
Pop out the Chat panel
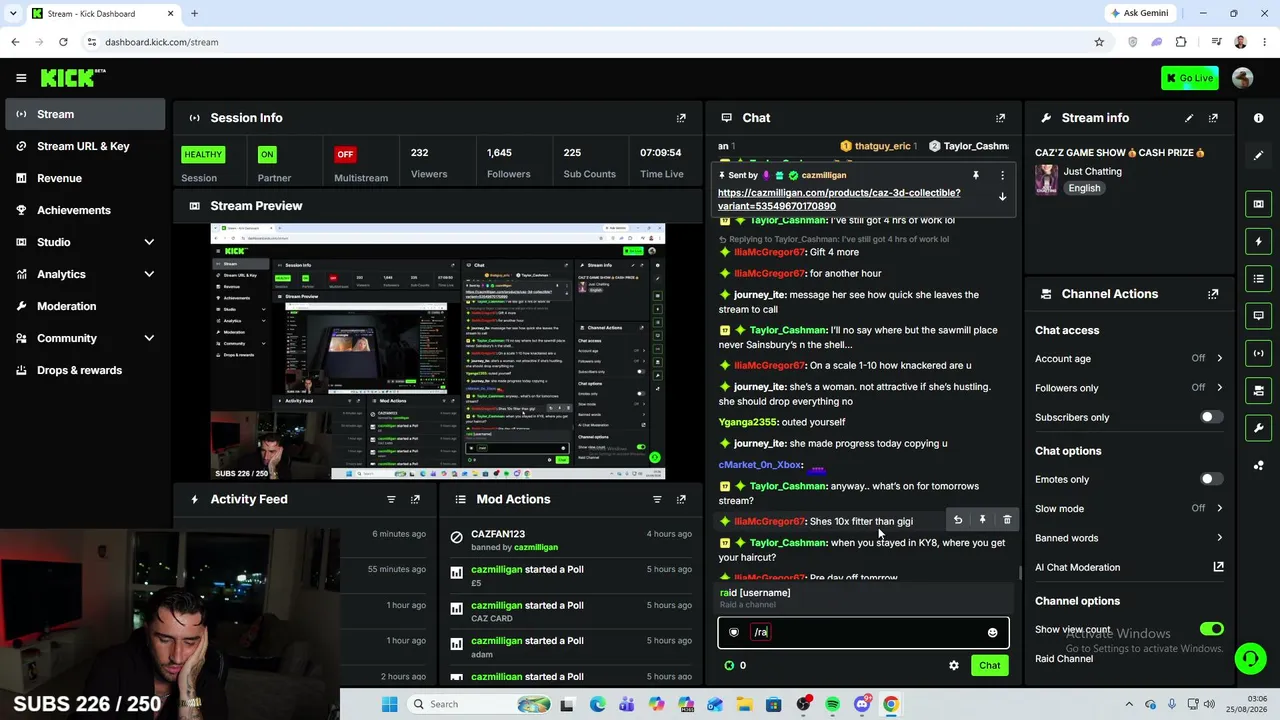[x=1000, y=118]
